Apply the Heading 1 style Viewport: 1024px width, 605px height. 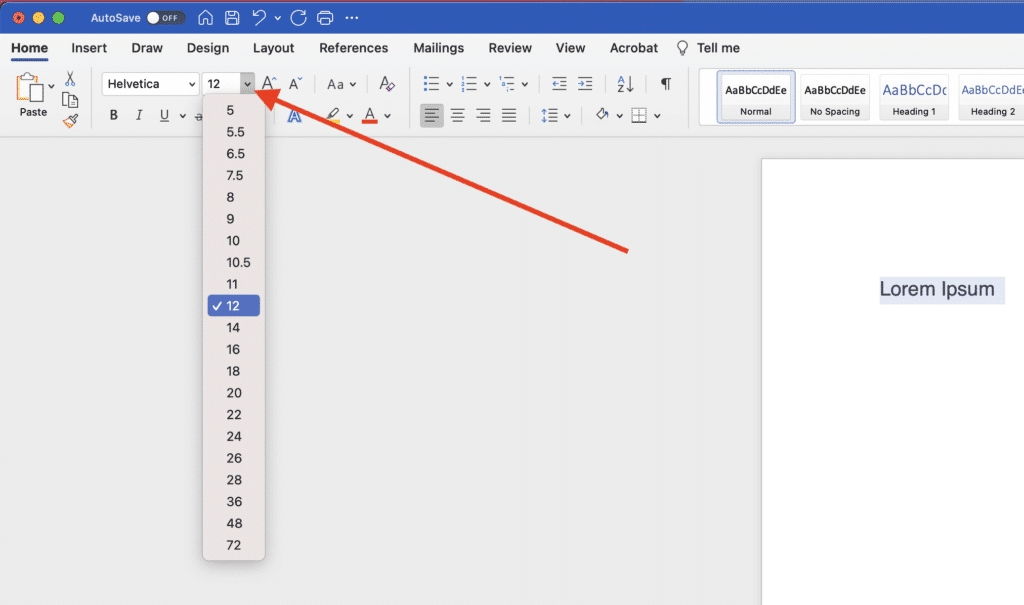pos(914,97)
